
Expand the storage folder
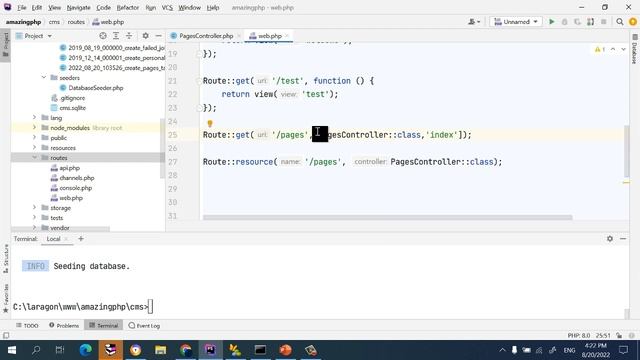[x=34, y=208]
